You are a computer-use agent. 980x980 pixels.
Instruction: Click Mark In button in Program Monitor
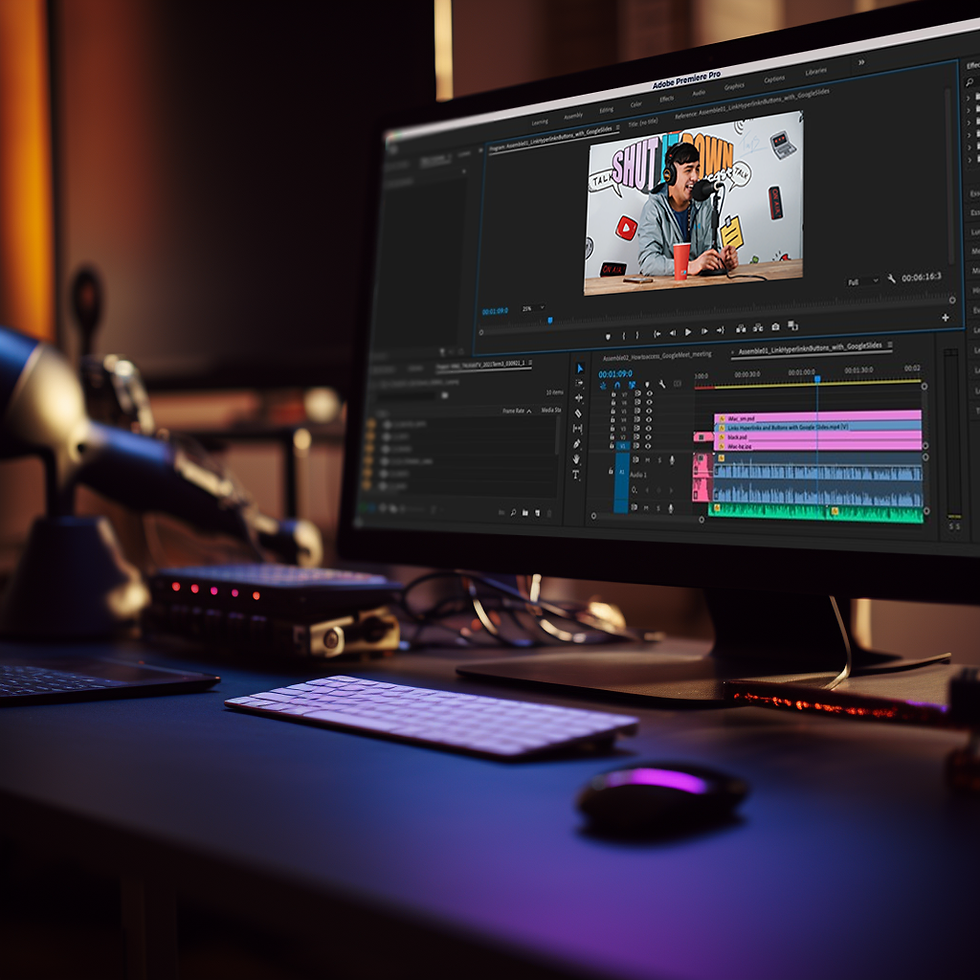click(x=624, y=336)
